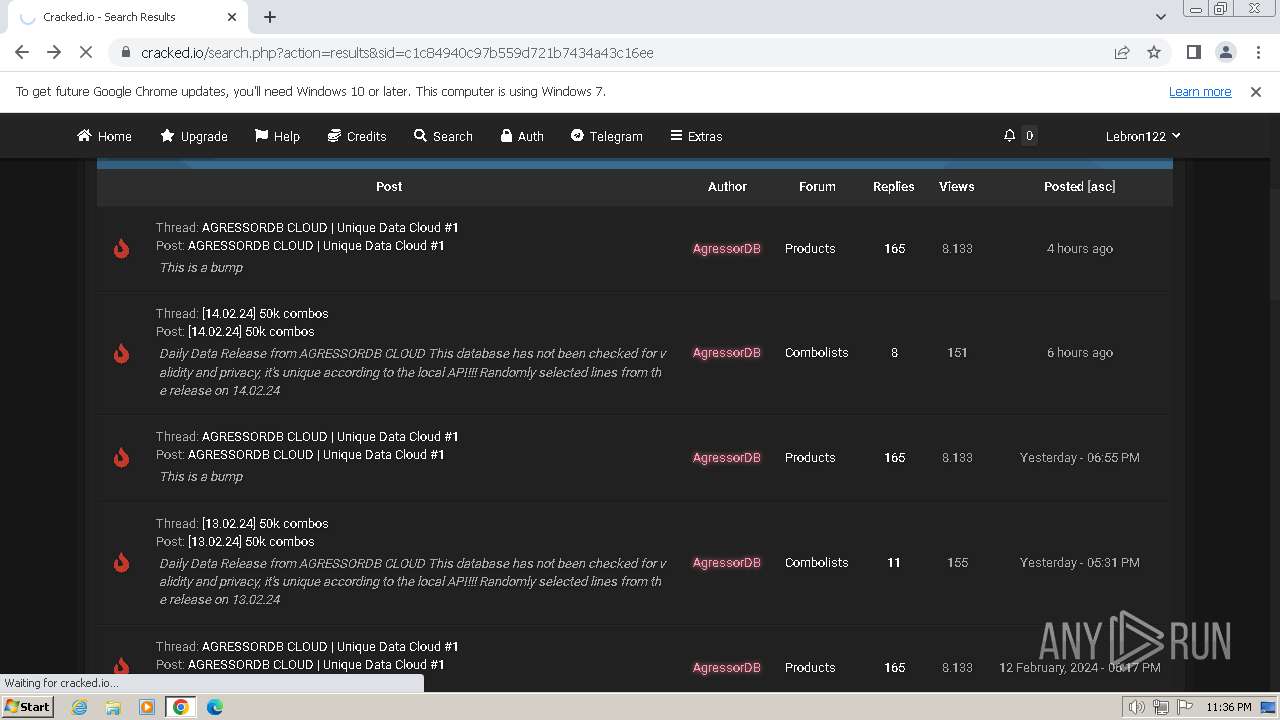Click the 11:36 PM system clock

click(x=1228, y=707)
